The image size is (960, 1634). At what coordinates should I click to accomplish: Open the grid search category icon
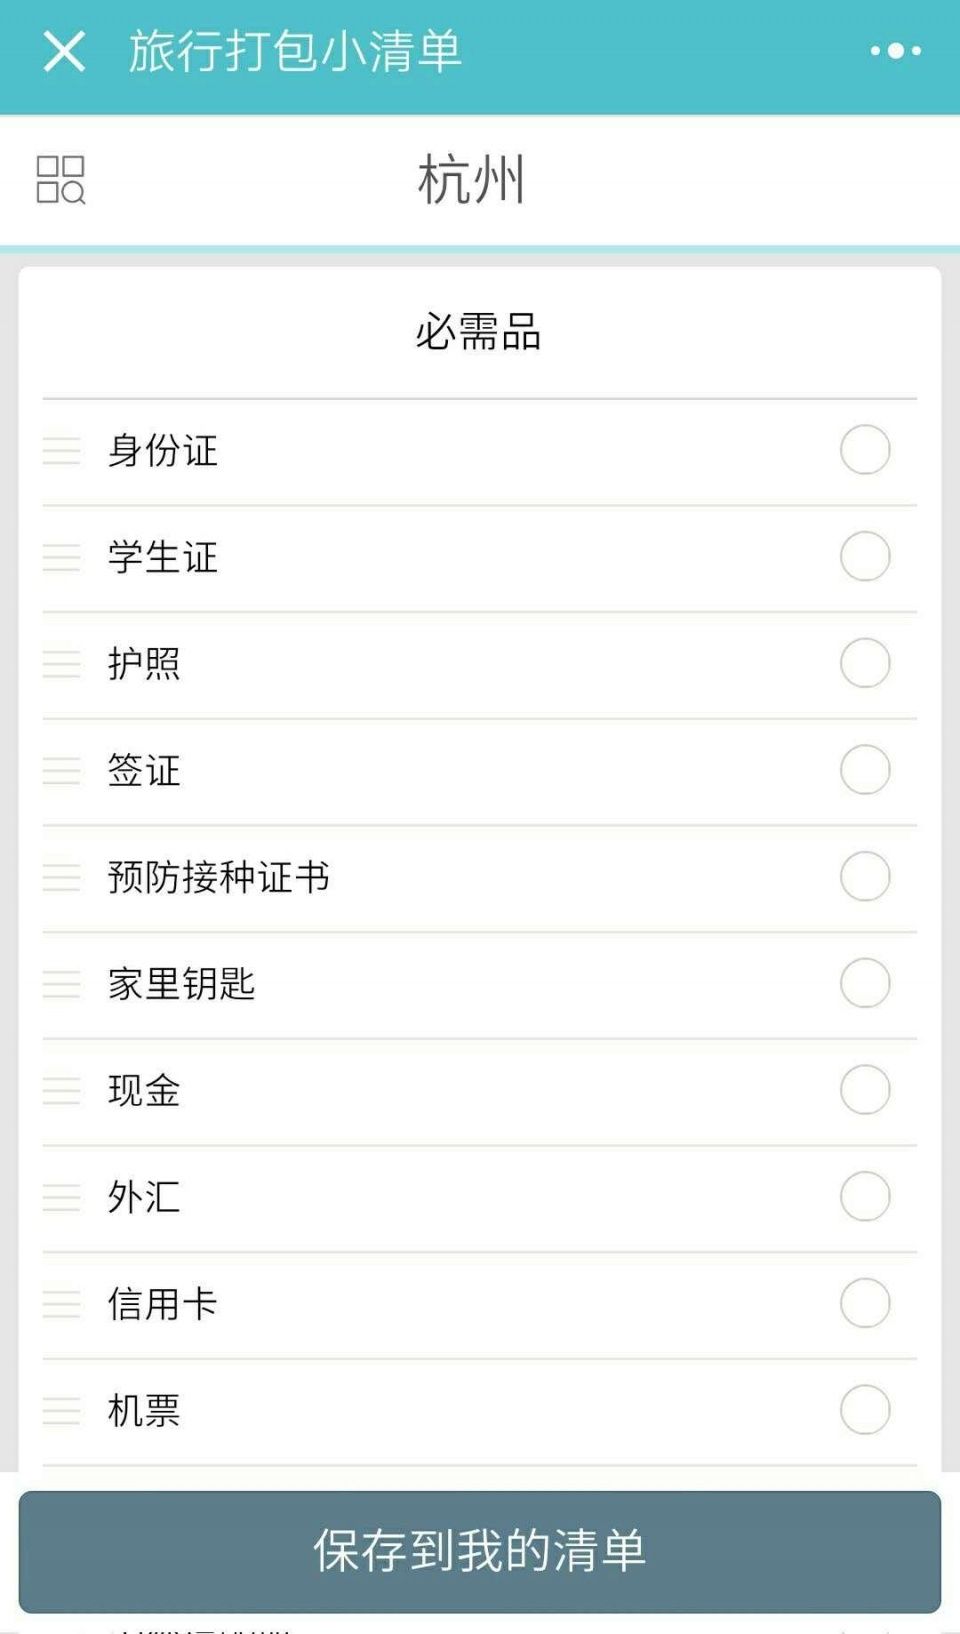(61, 180)
